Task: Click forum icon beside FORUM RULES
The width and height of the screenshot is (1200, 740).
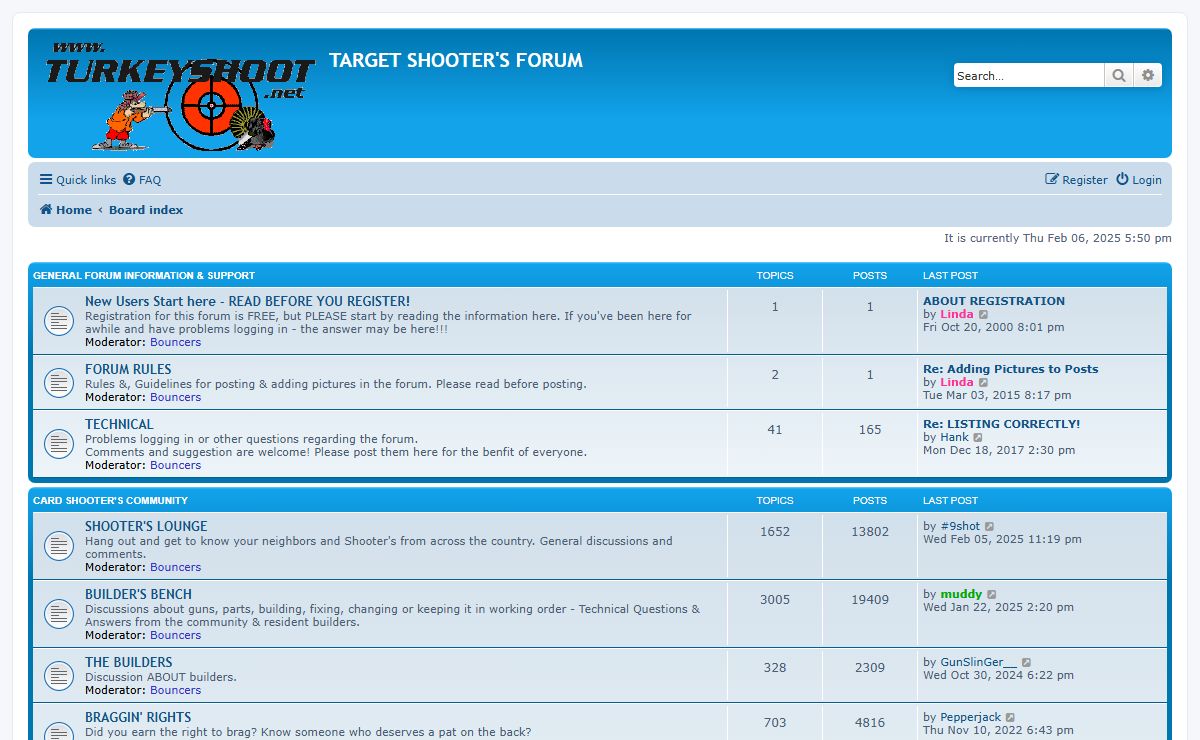Action: click(x=59, y=382)
